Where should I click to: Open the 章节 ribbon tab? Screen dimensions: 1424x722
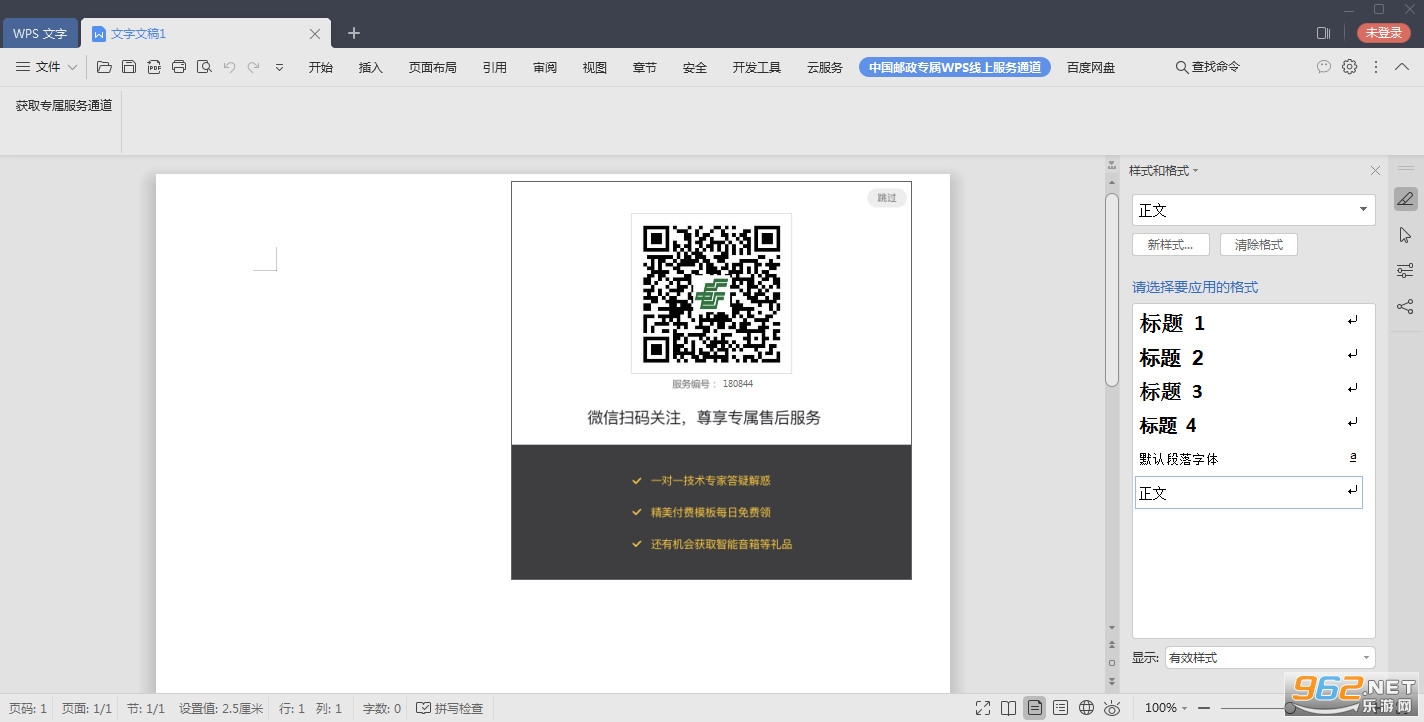tap(645, 67)
